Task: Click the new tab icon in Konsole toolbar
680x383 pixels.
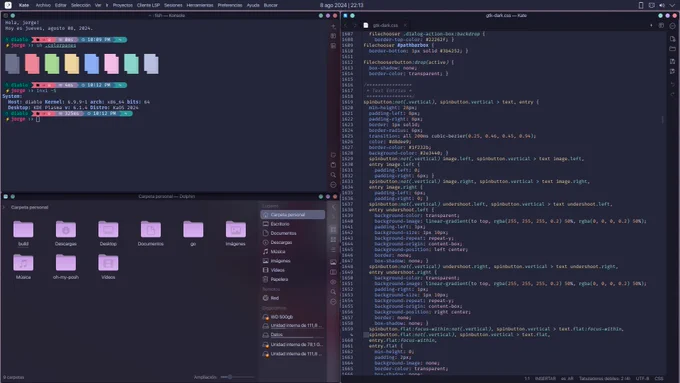Action: click(333, 26)
